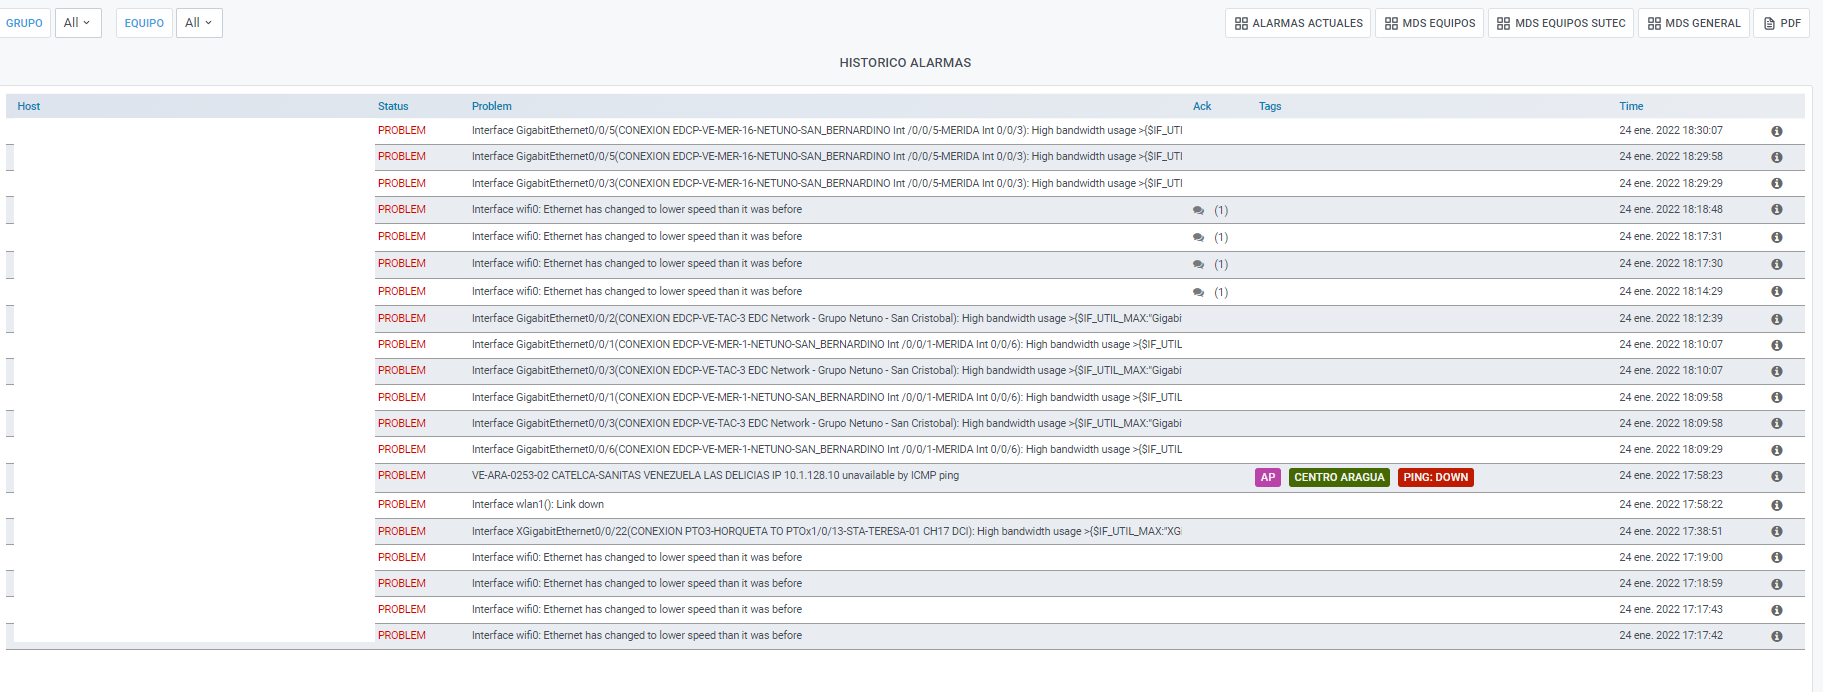Viewport: 1823px width, 692px height.
Task: Click the purple AP tag
Action: pos(1267,477)
